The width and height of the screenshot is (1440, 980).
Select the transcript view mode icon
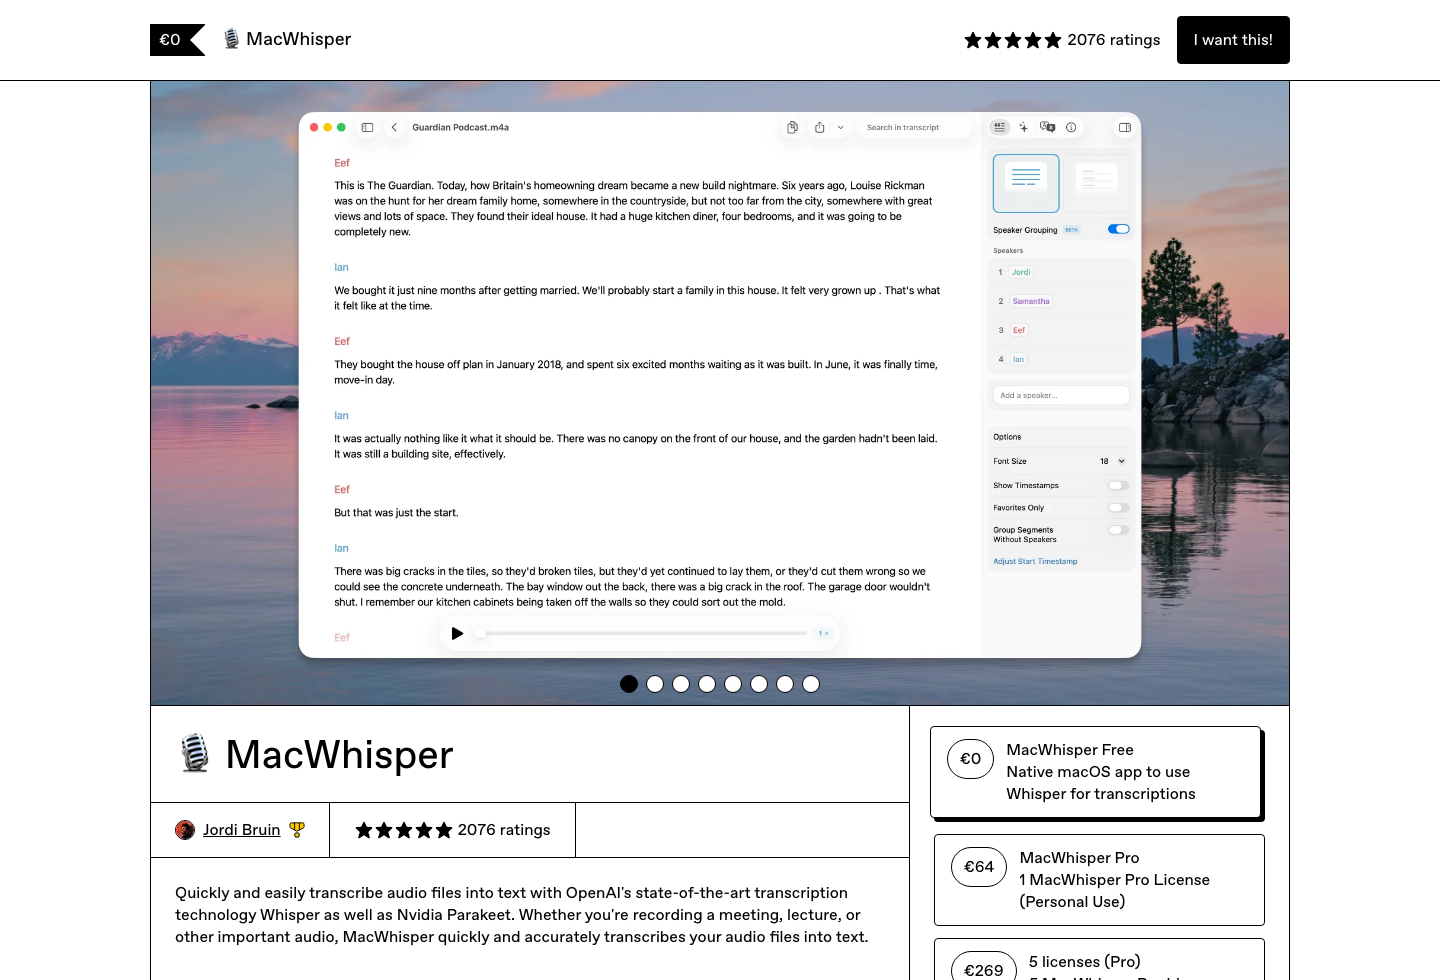tap(999, 127)
